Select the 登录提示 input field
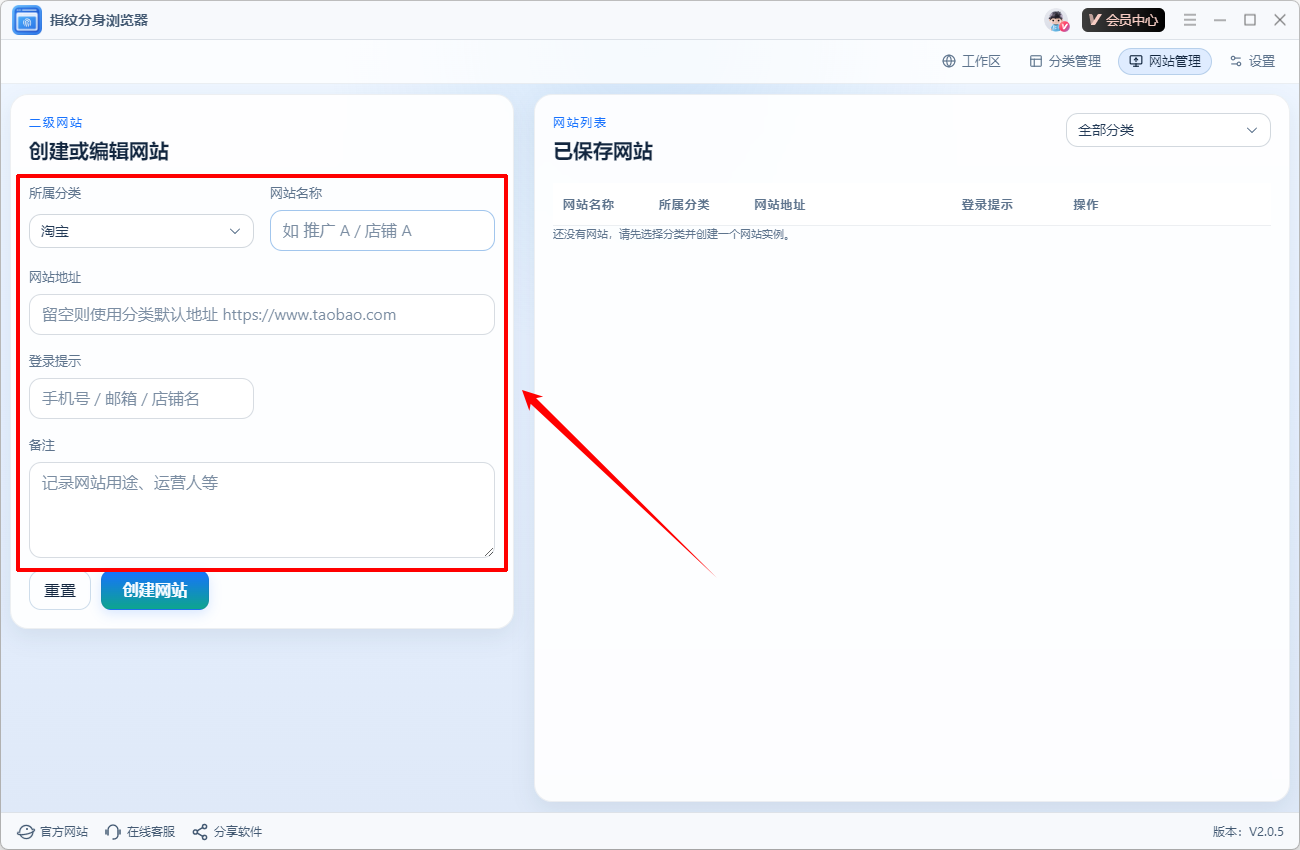Image resolution: width=1300 pixels, height=850 pixels. pyautogui.click(x=141, y=398)
